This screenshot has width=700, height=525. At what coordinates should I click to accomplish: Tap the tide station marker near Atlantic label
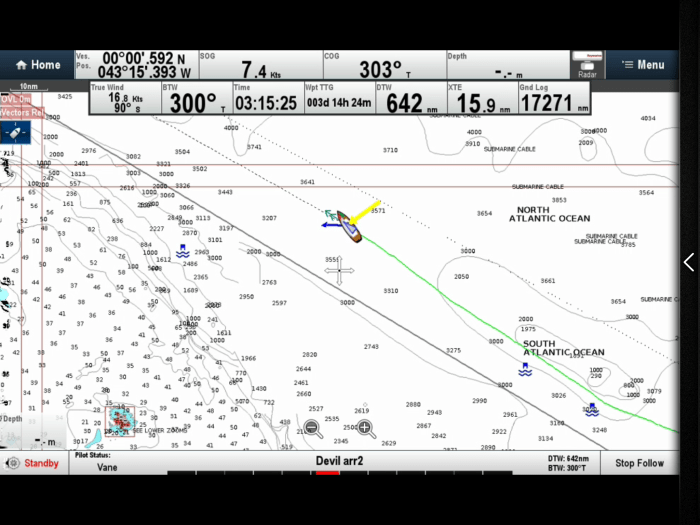point(525,369)
